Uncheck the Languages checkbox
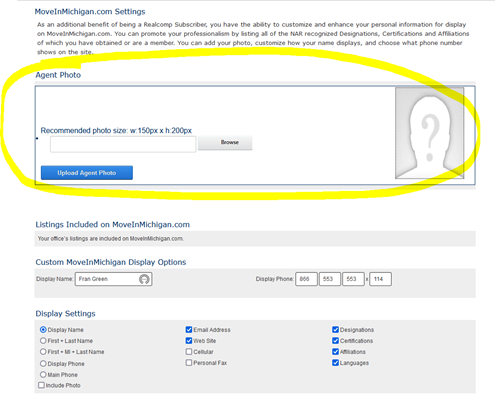Screen dimensions: 495x403 pos(335,363)
